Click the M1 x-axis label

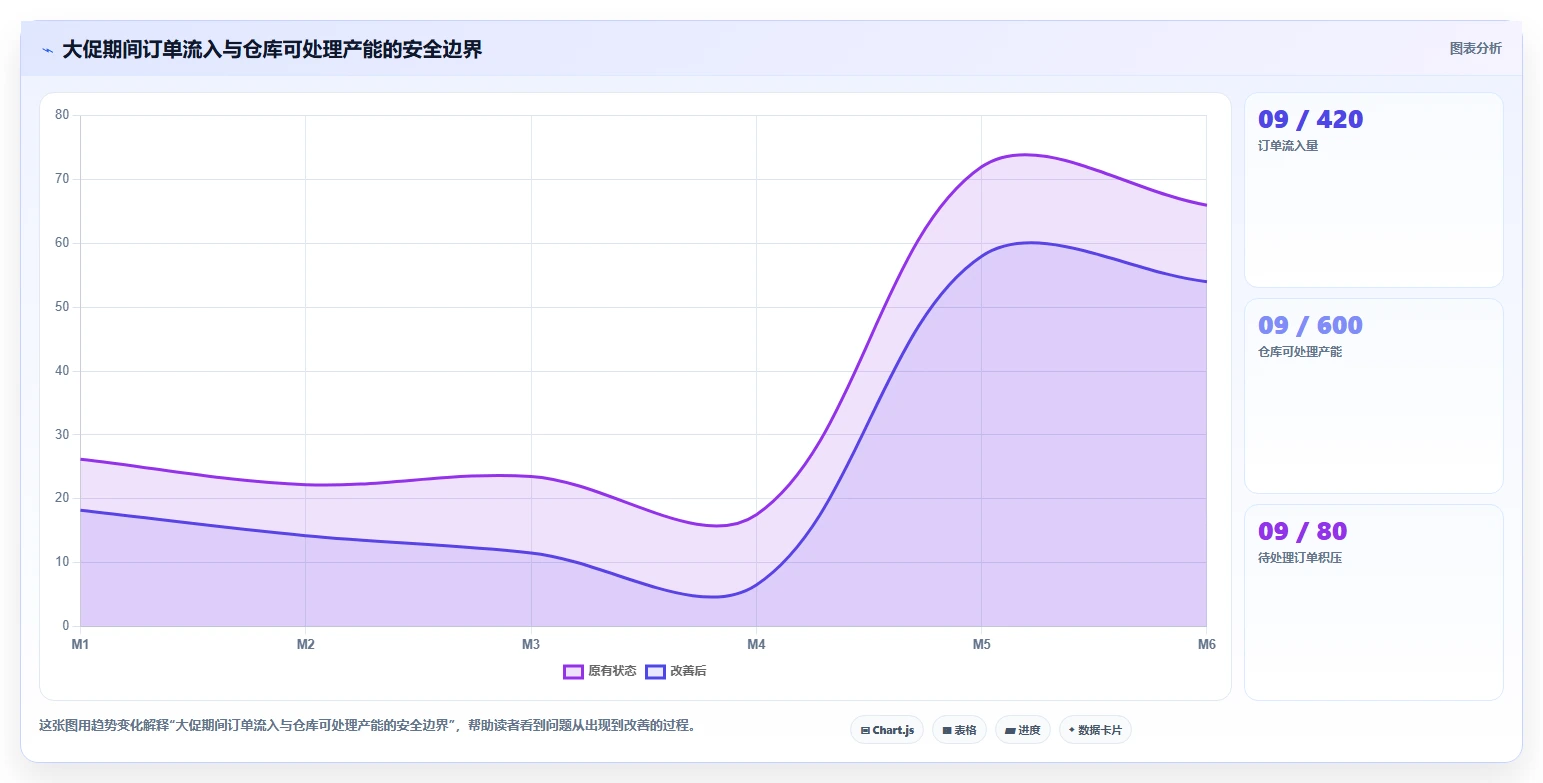click(80, 645)
